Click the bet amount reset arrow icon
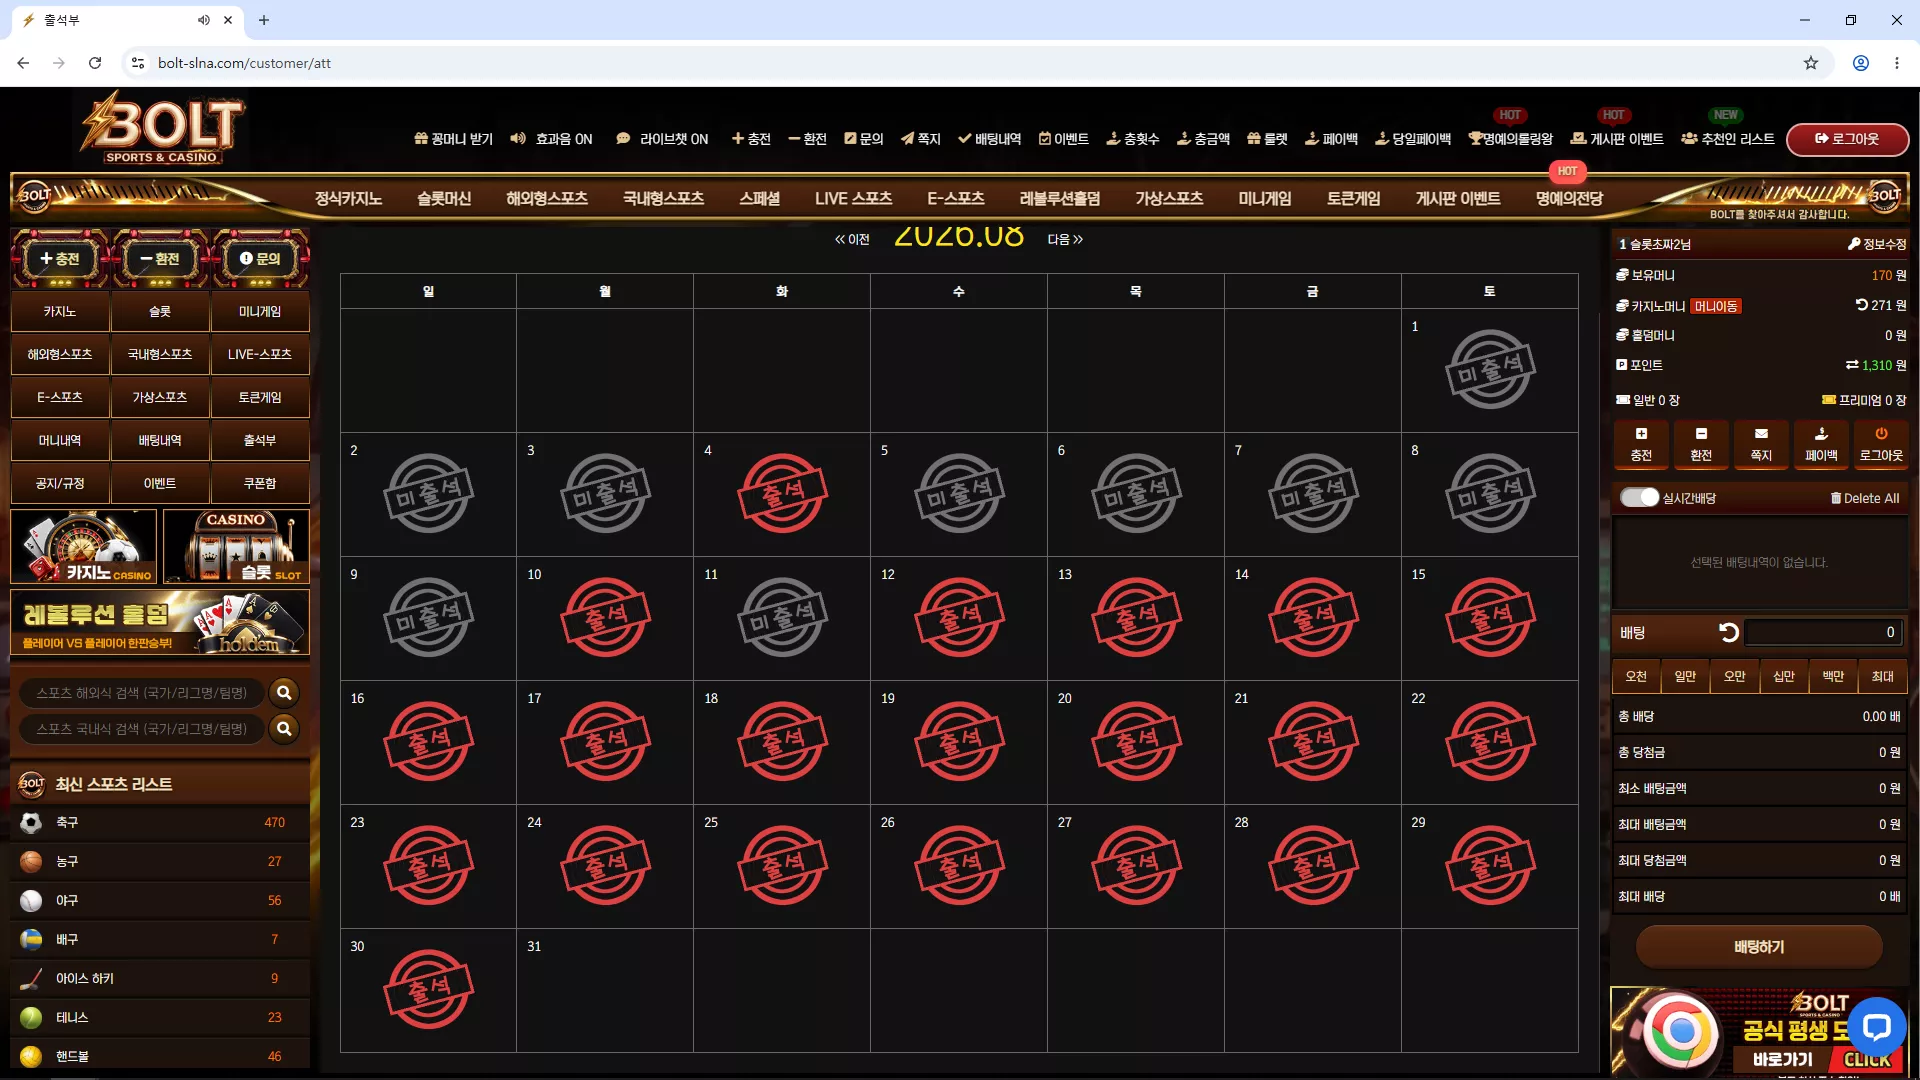The width and height of the screenshot is (1920, 1080). [1728, 632]
